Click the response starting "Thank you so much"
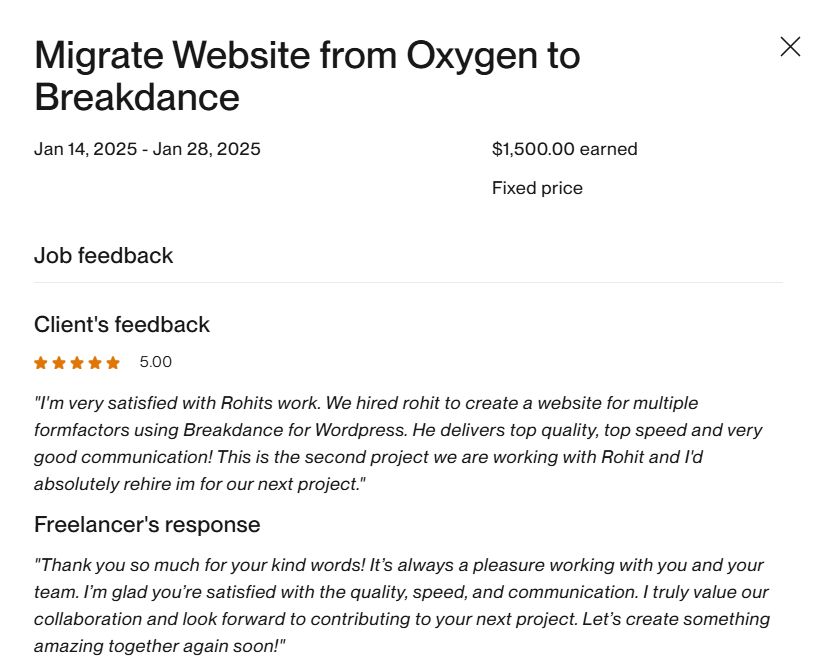Image resolution: width=817 pixels, height=664 pixels. (402, 606)
